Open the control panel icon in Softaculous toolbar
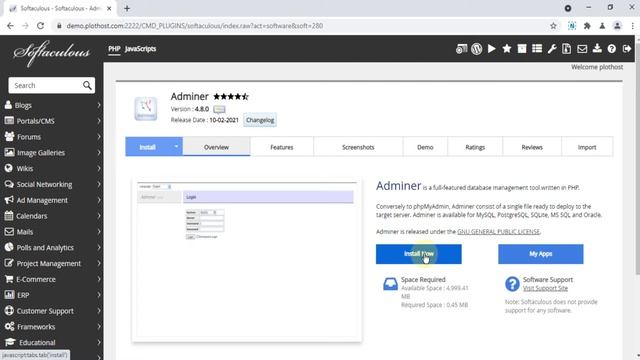The image size is (640, 360). click(461, 49)
